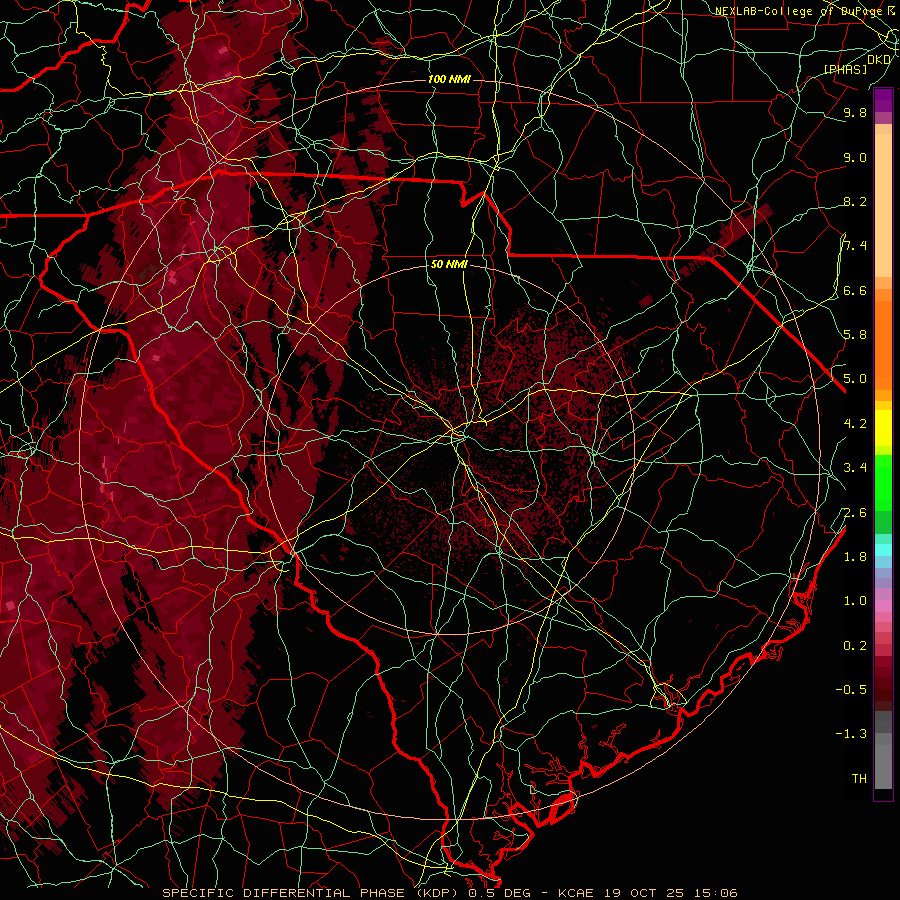This screenshot has height=900, width=900.
Task: Click the 7.4 value on the color scale
Action: [855, 246]
